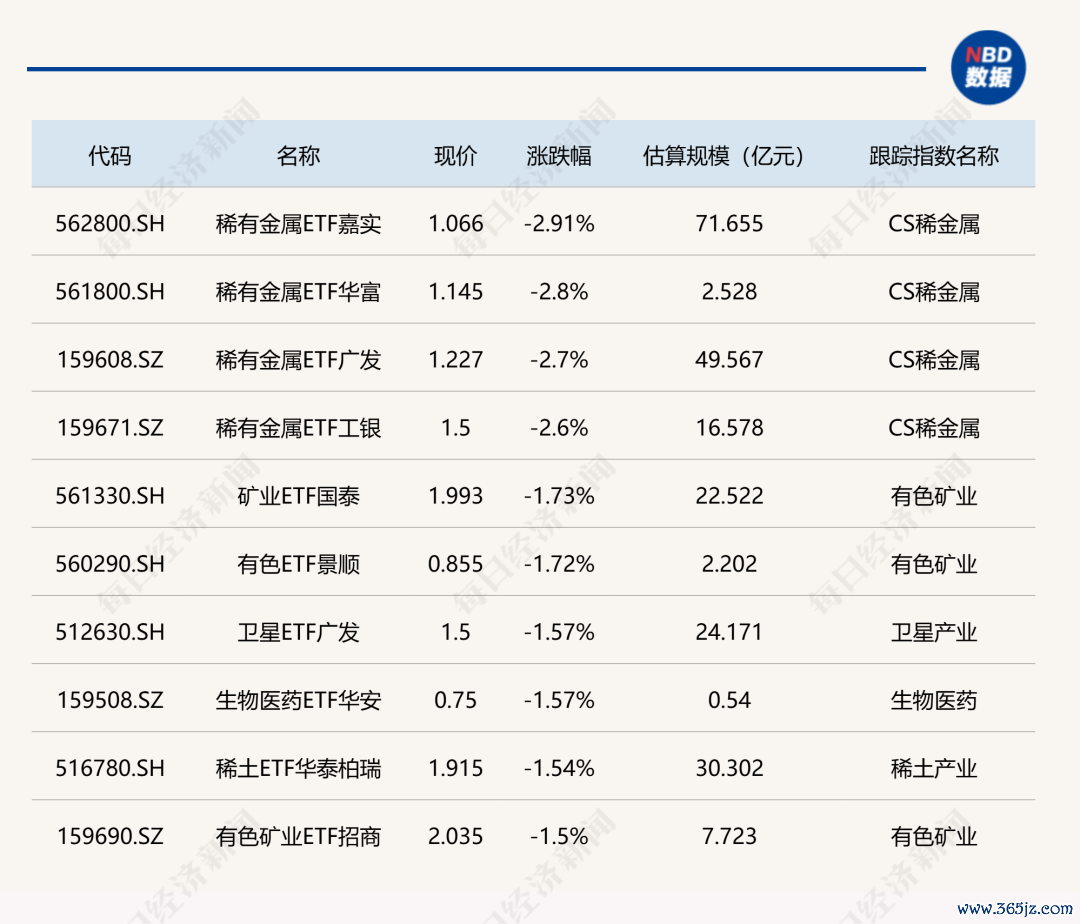Click the index name 稀土产业
Image resolution: width=1080 pixels, height=924 pixels.
click(x=933, y=768)
